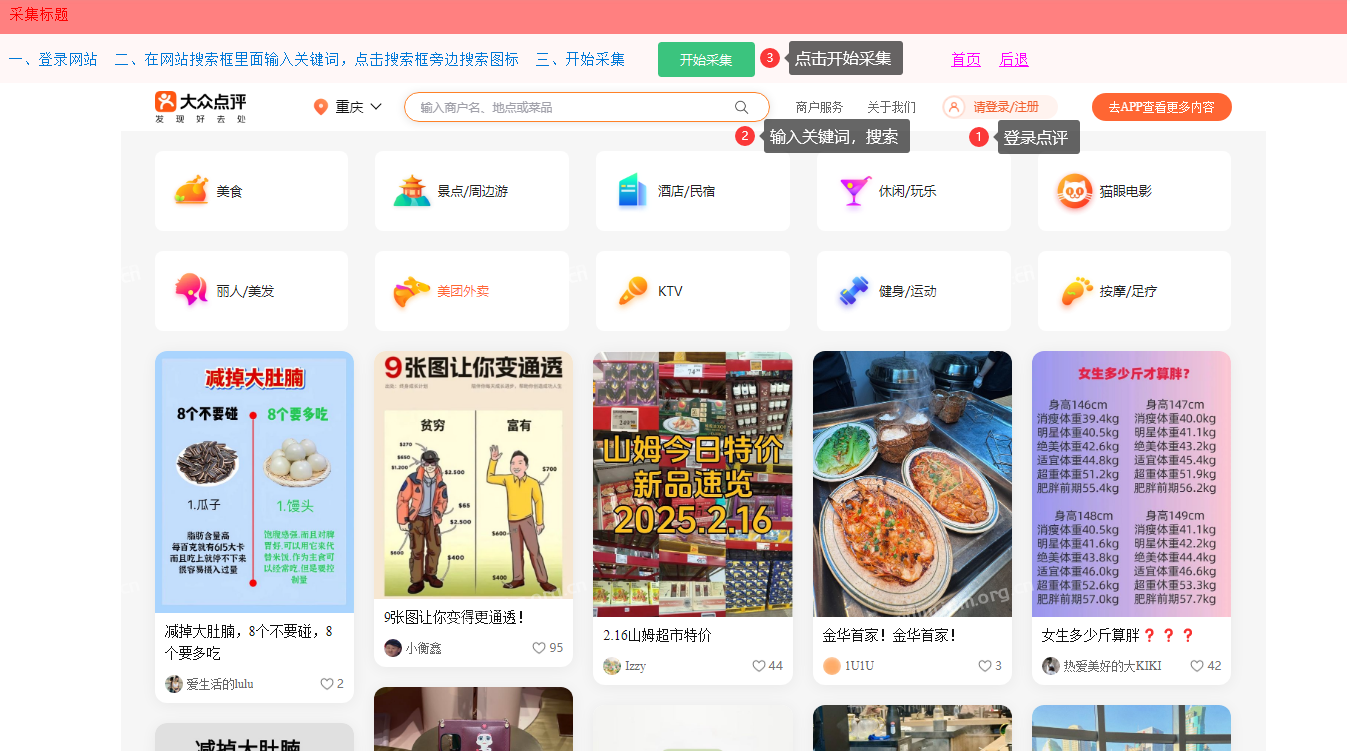Click the 猫眼电影 label text
Image resolution: width=1350 pixels, height=751 pixels.
coord(1126,191)
